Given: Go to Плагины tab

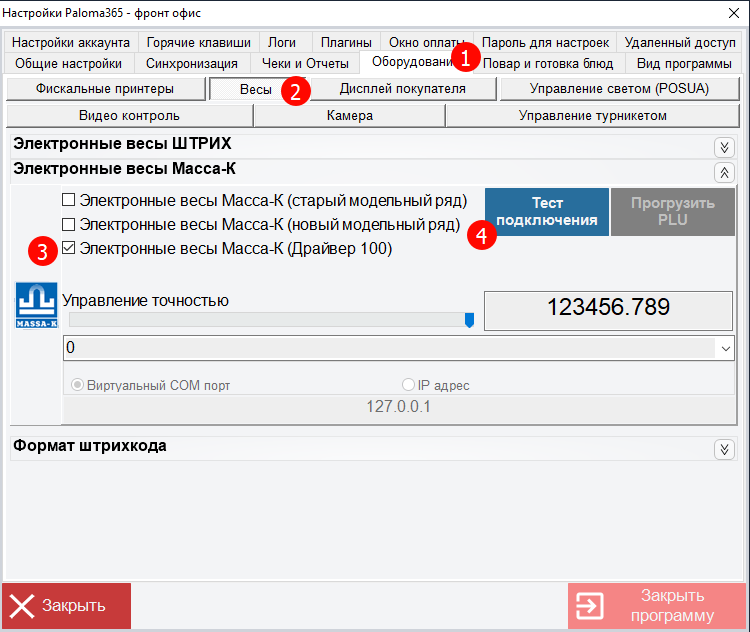Looking at the screenshot, I should point(346,42).
